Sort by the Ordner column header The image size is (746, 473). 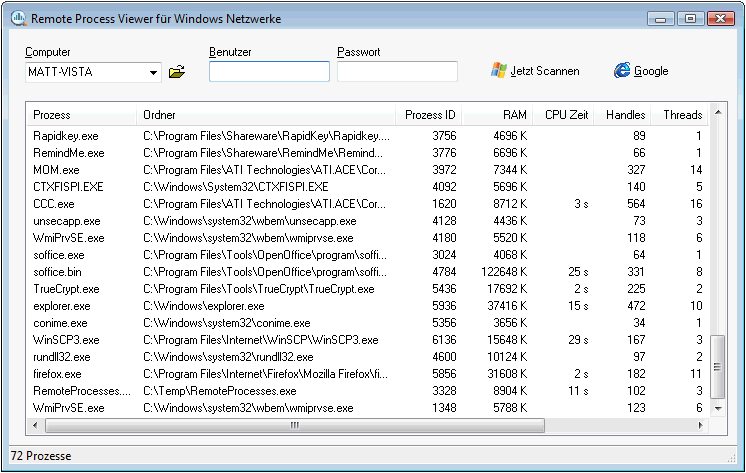pyautogui.click(x=266, y=115)
